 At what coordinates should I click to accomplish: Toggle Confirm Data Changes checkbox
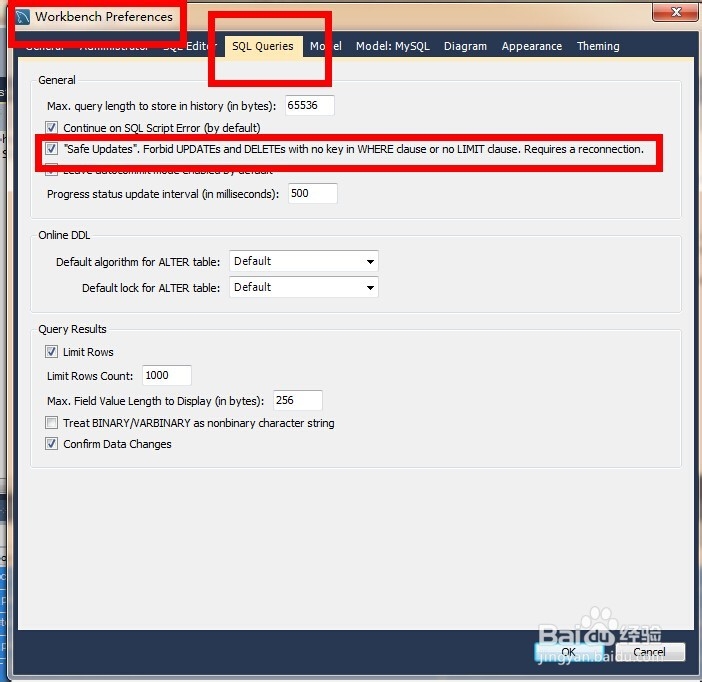pos(51,444)
